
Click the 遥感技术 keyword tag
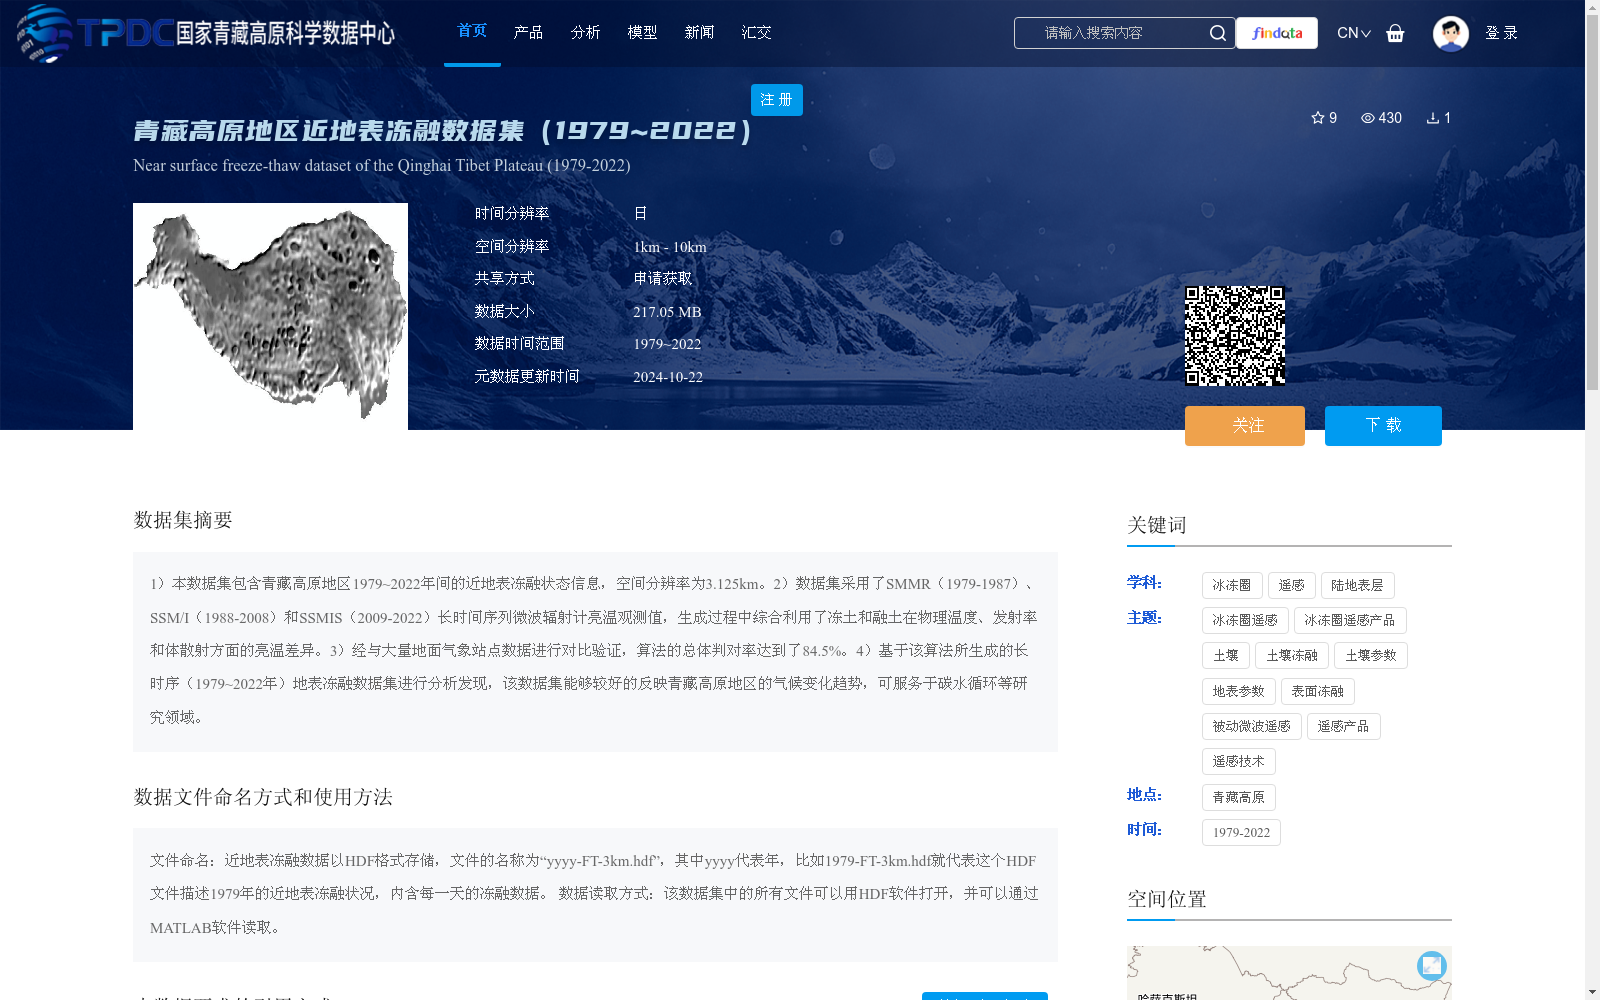pyautogui.click(x=1239, y=761)
